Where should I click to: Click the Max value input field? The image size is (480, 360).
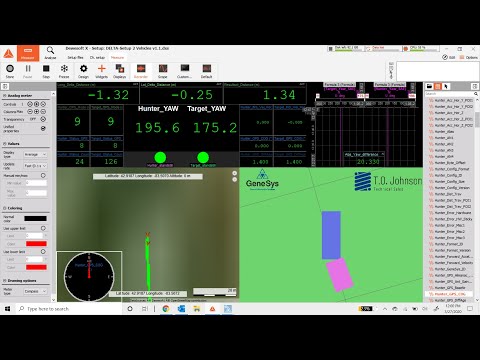[36, 193]
